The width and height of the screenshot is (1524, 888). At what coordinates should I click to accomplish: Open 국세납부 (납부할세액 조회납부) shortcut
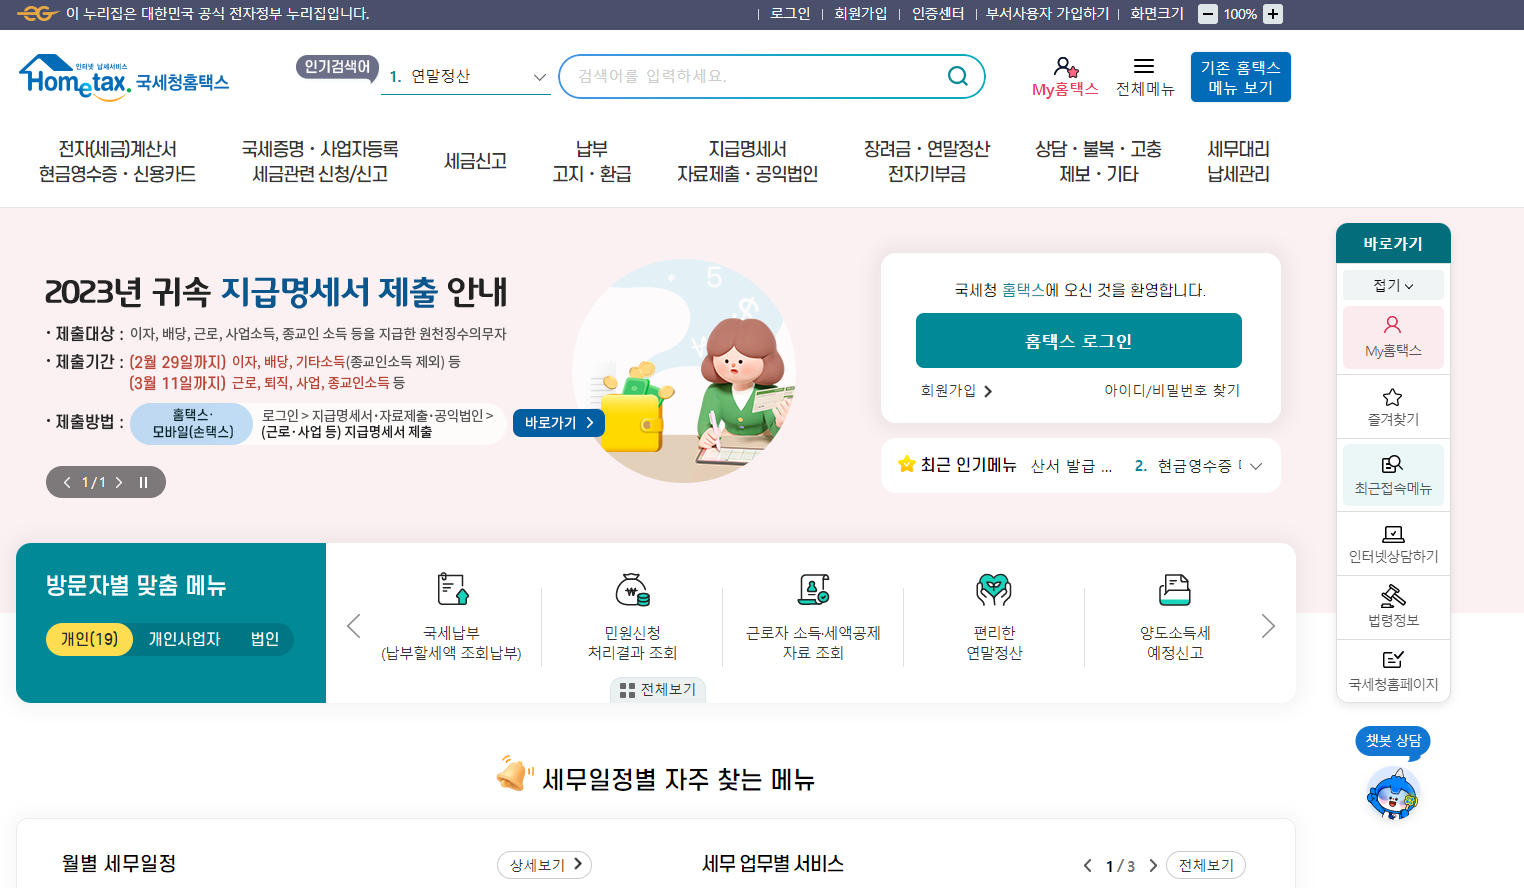coord(451,616)
